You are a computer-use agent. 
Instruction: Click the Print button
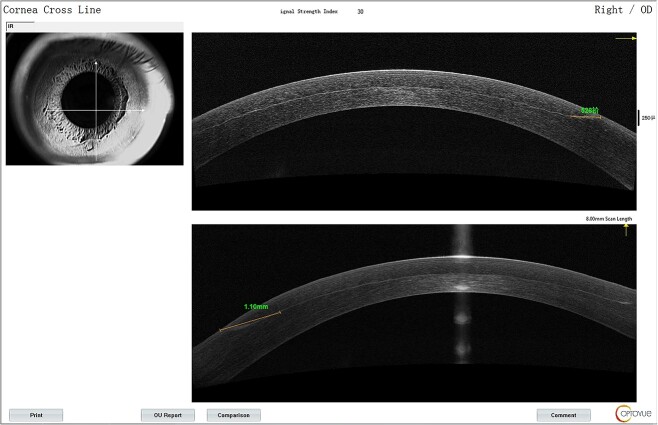coord(36,415)
